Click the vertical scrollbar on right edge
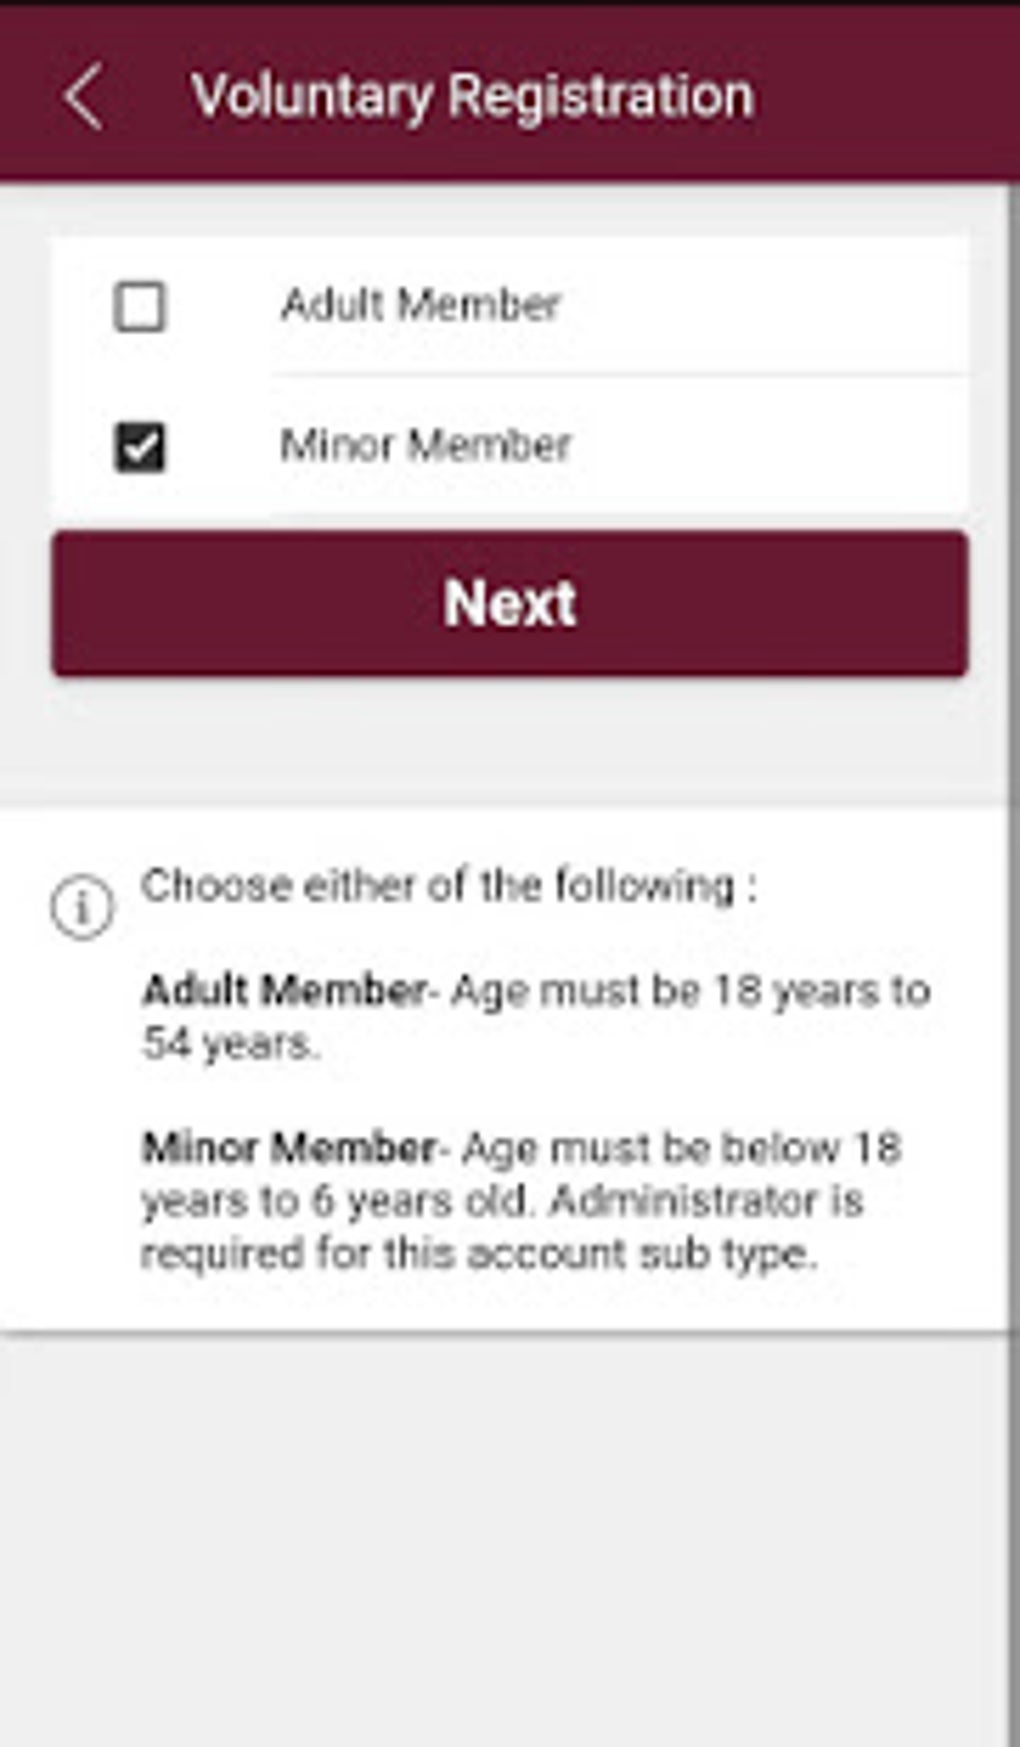Image resolution: width=1020 pixels, height=1747 pixels. coord(1012,900)
